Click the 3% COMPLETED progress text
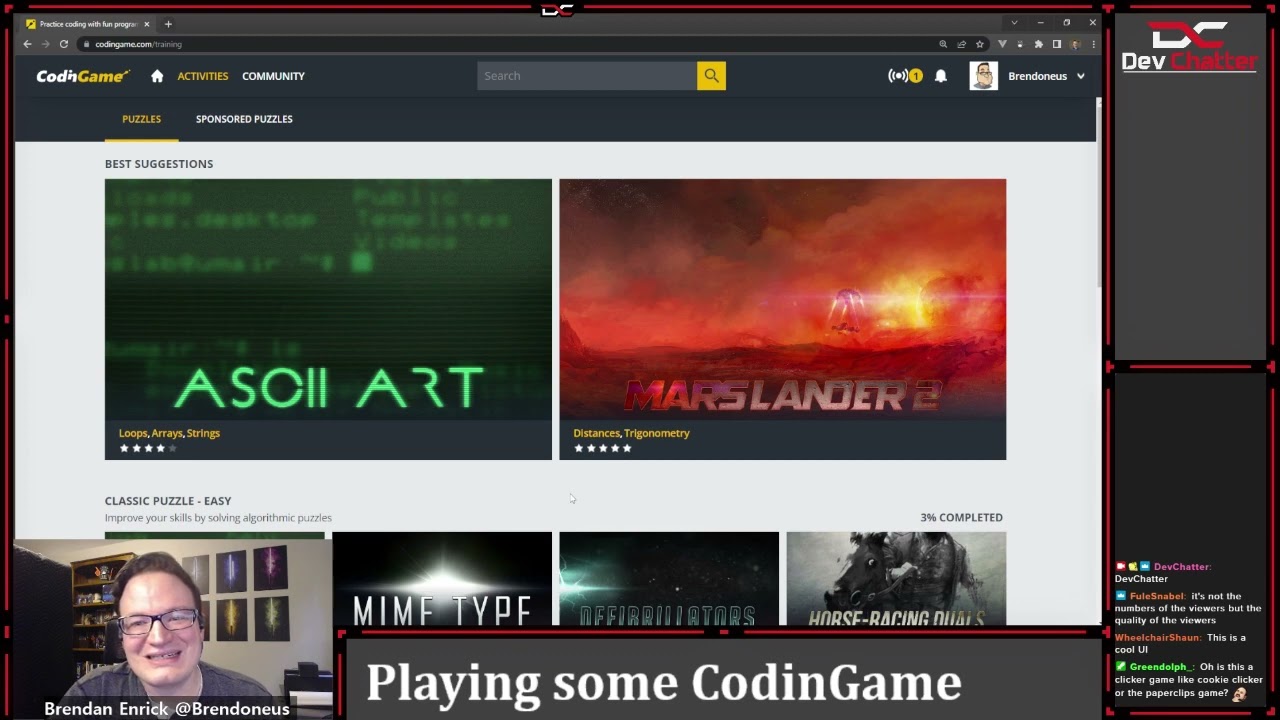 (961, 517)
